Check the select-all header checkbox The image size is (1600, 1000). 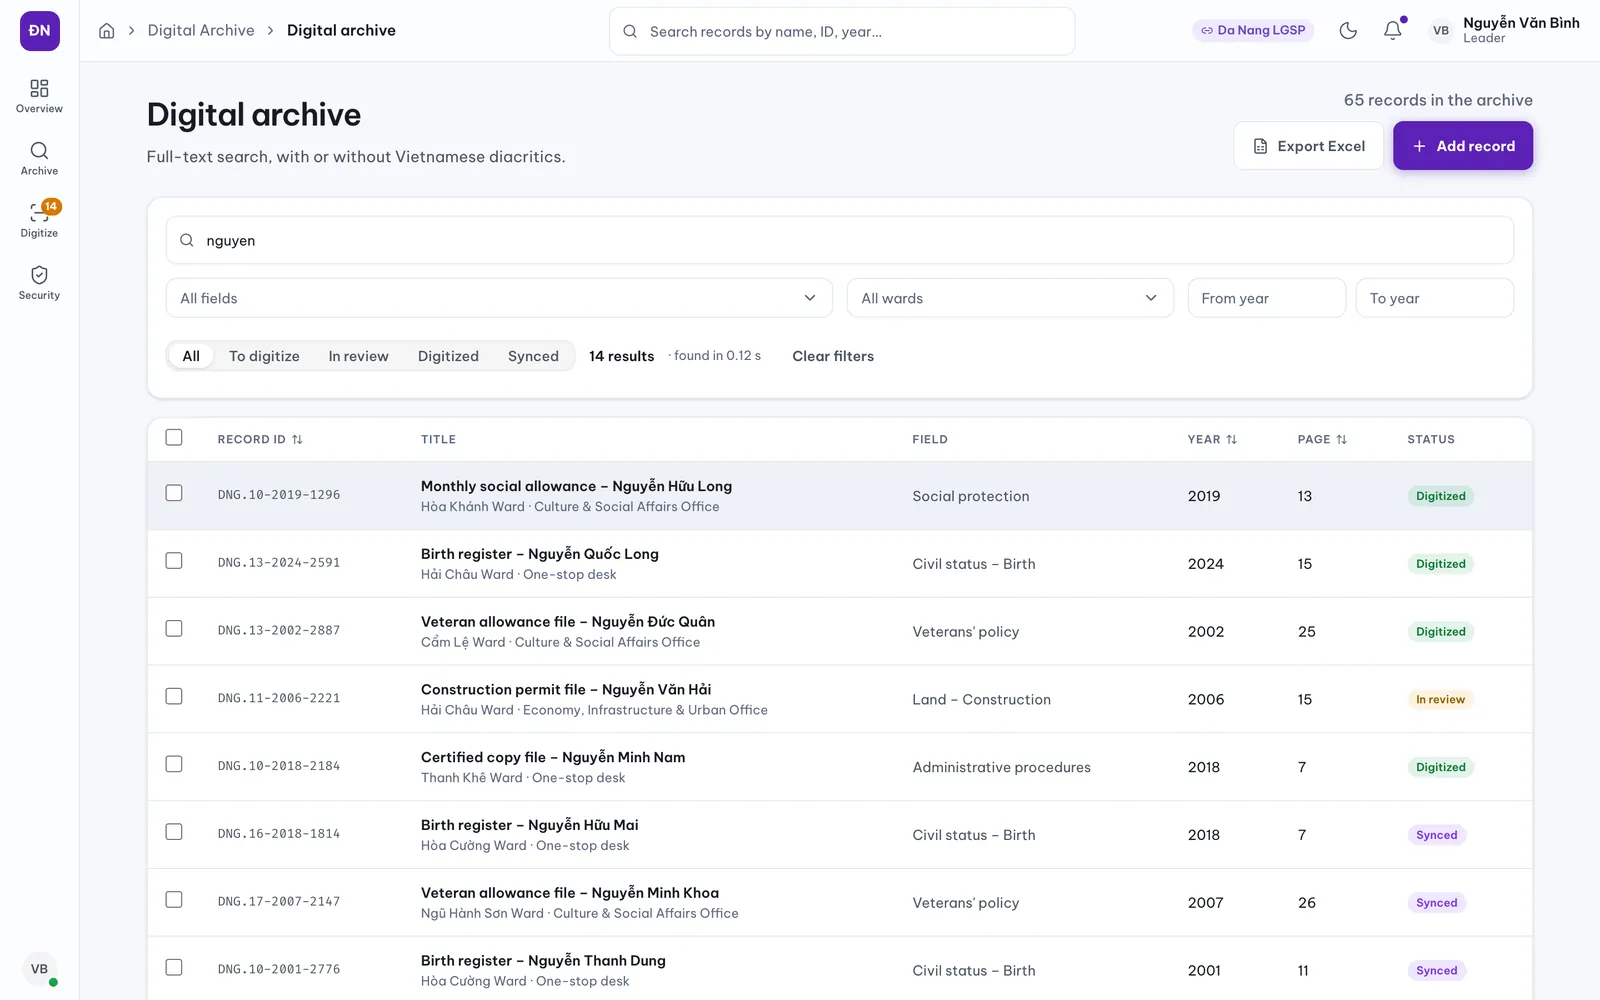[174, 438]
